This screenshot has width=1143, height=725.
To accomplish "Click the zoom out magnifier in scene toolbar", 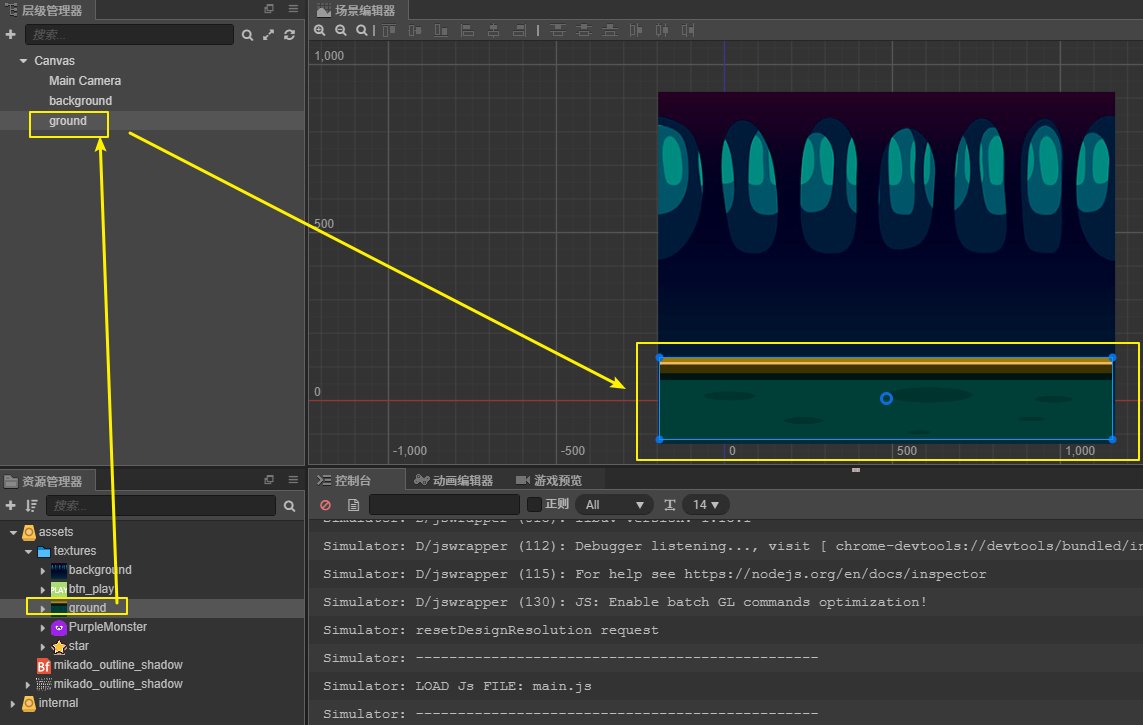I will pyautogui.click(x=340, y=30).
